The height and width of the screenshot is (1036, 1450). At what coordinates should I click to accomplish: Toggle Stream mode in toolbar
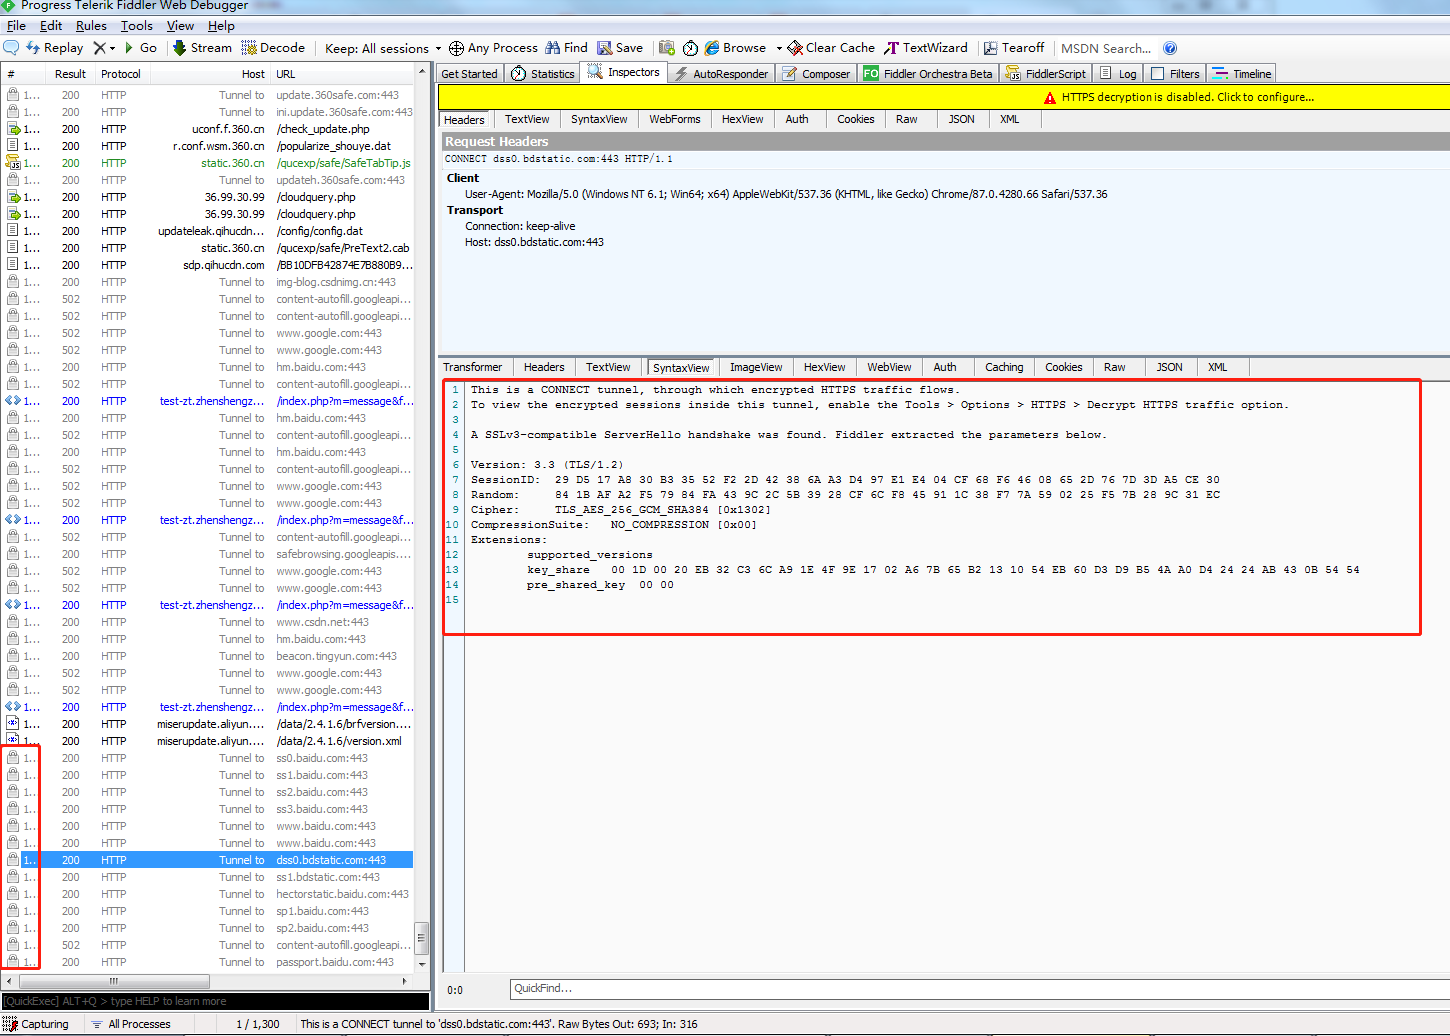coord(202,48)
